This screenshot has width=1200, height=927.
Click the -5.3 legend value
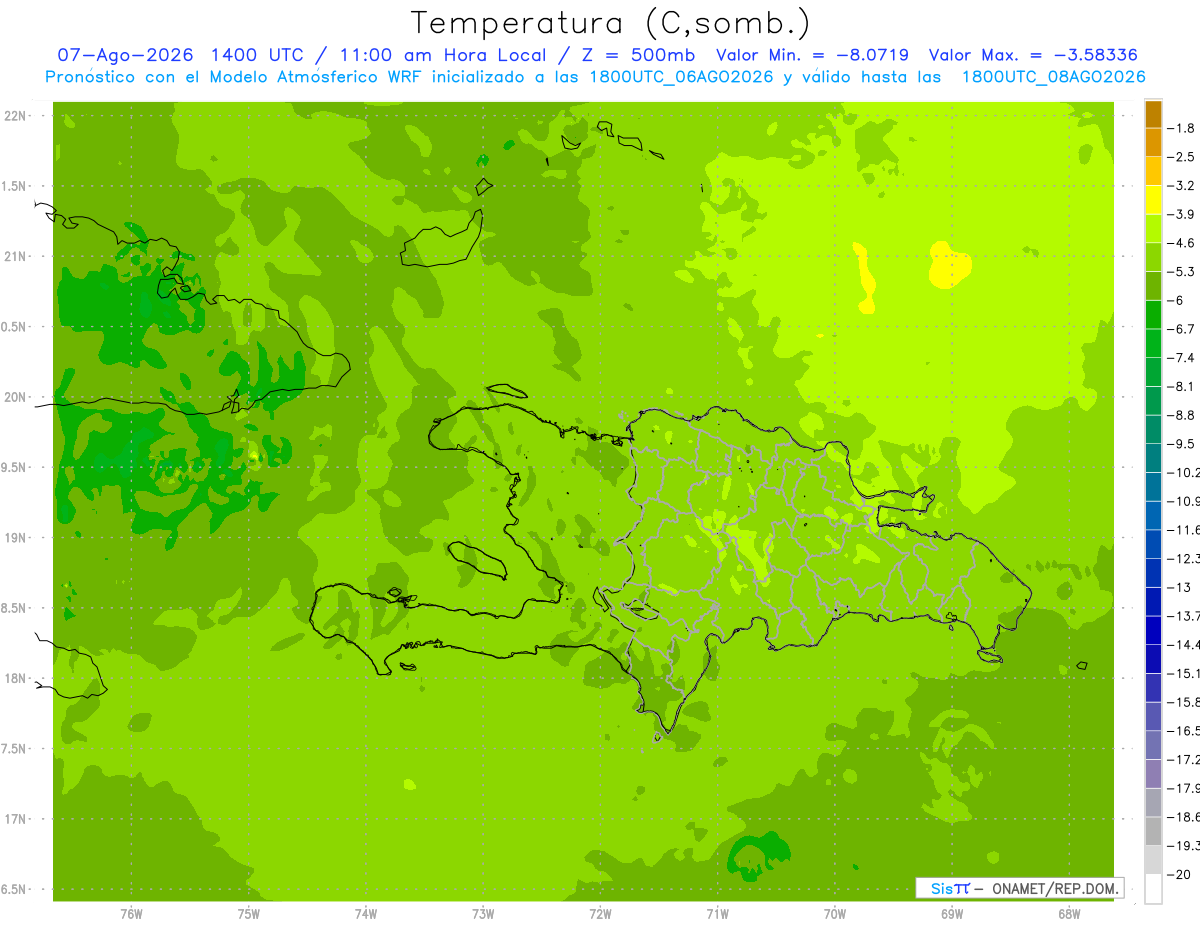point(1182,272)
